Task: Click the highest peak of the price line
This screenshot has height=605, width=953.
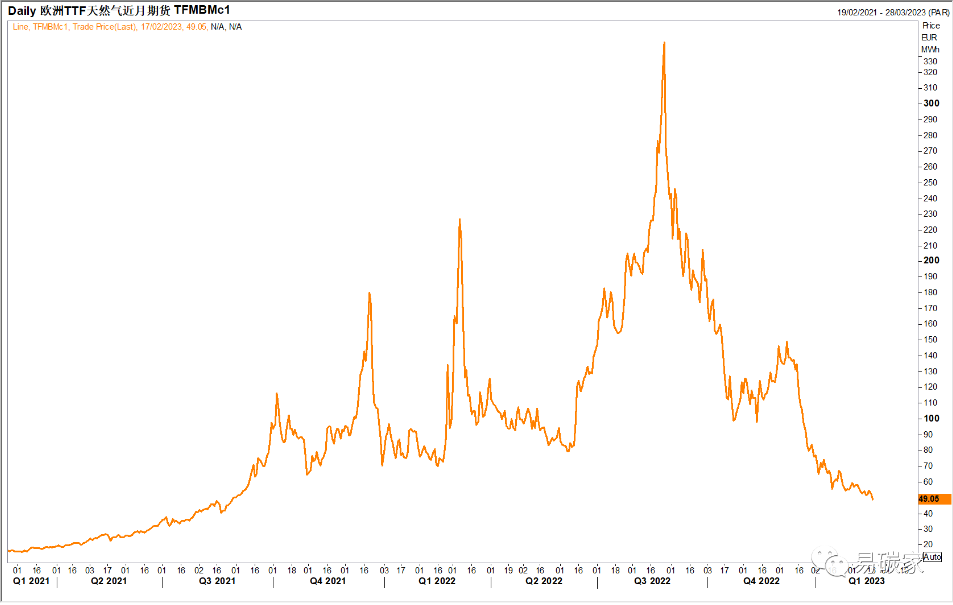Action: coord(664,42)
